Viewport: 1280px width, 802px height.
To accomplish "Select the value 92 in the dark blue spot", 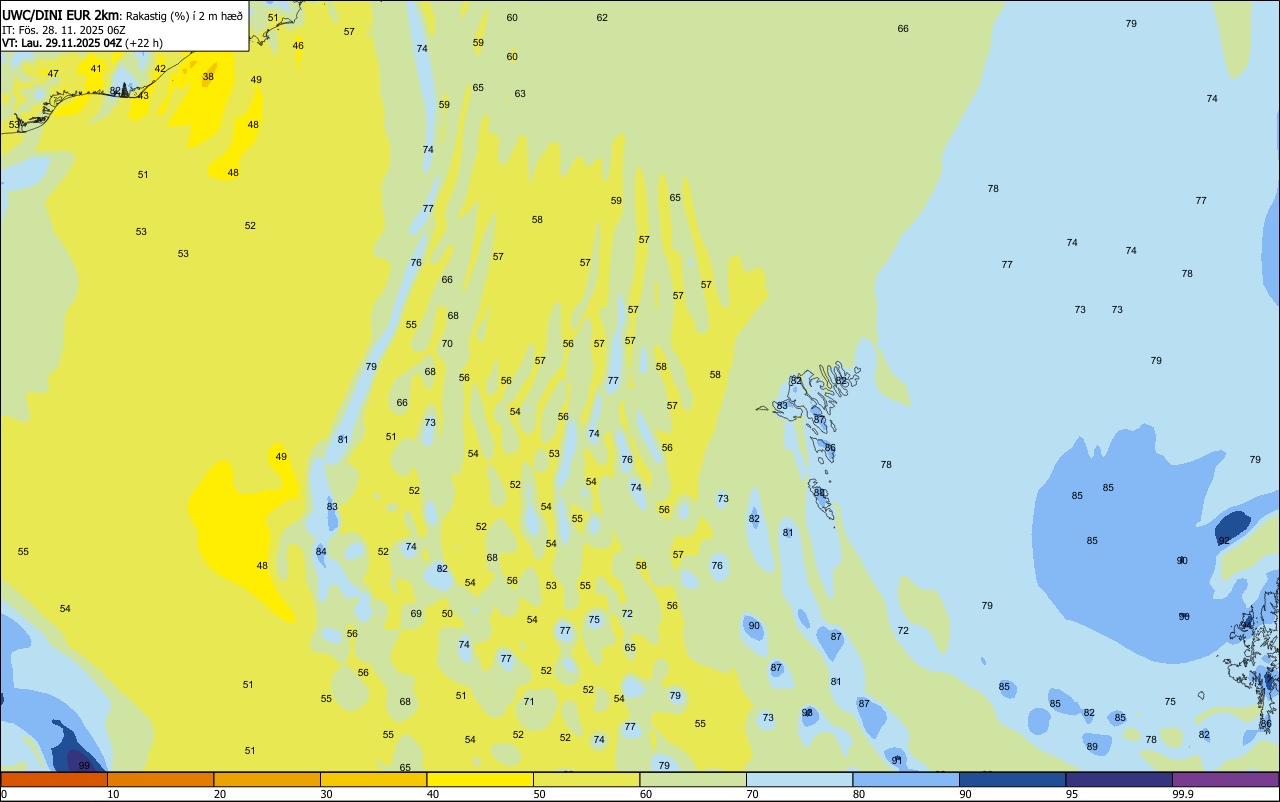I will [1224, 541].
